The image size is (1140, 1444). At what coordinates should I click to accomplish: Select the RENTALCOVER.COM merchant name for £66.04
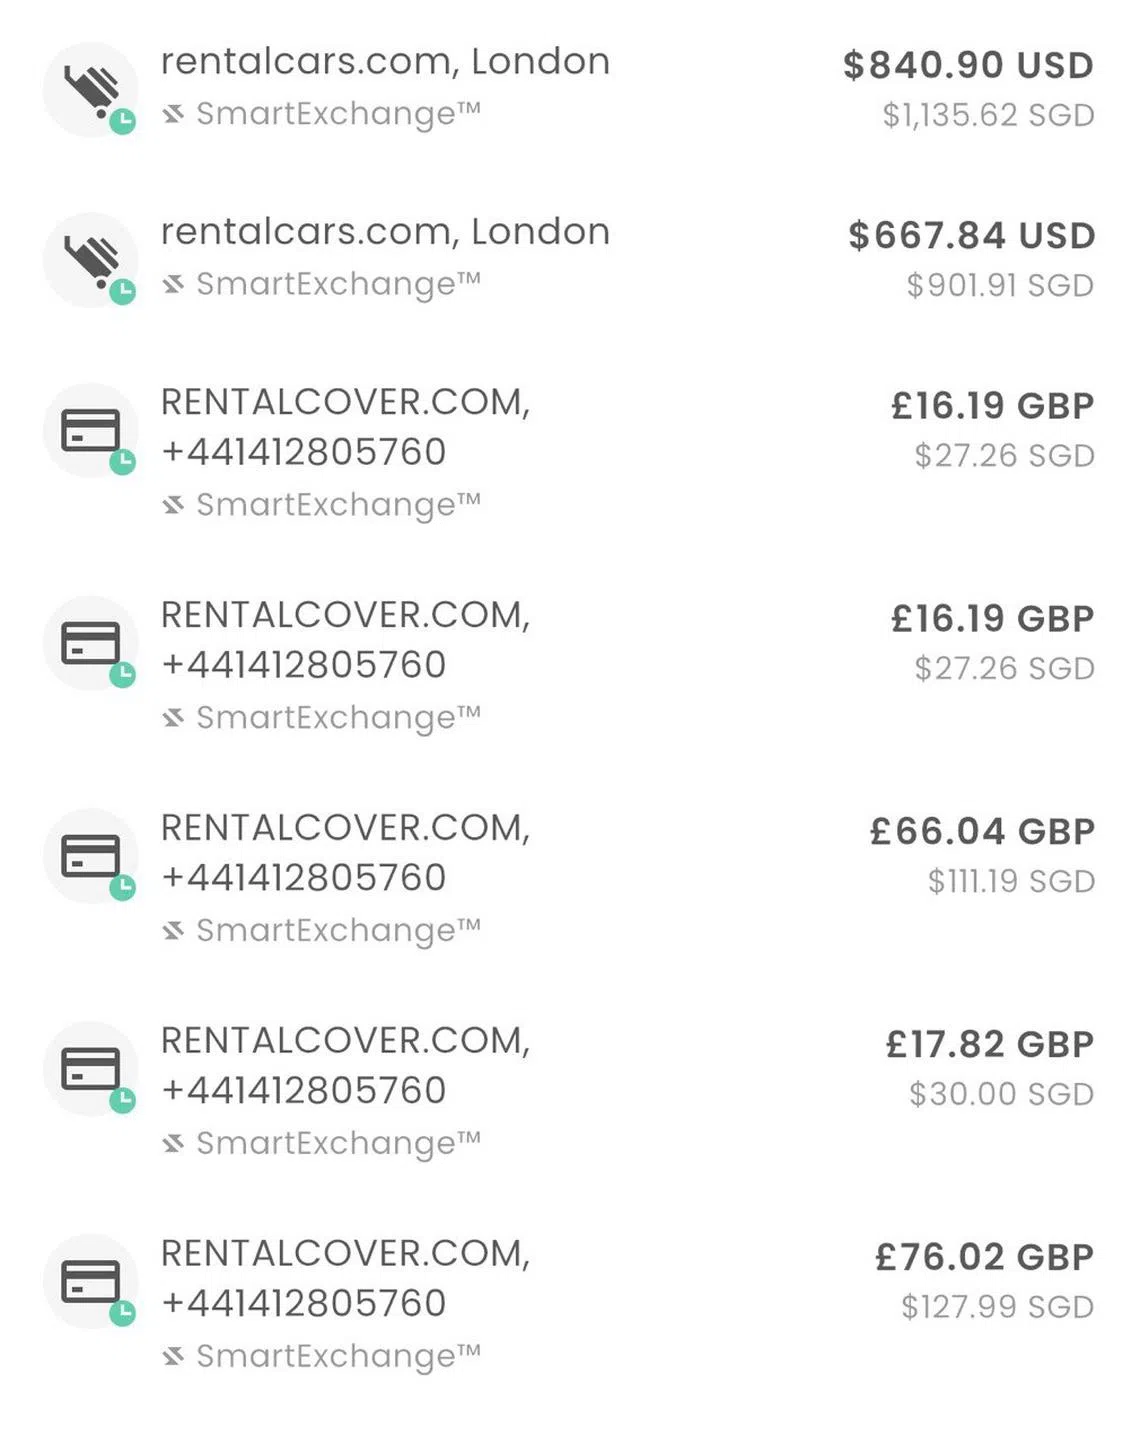(x=345, y=828)
